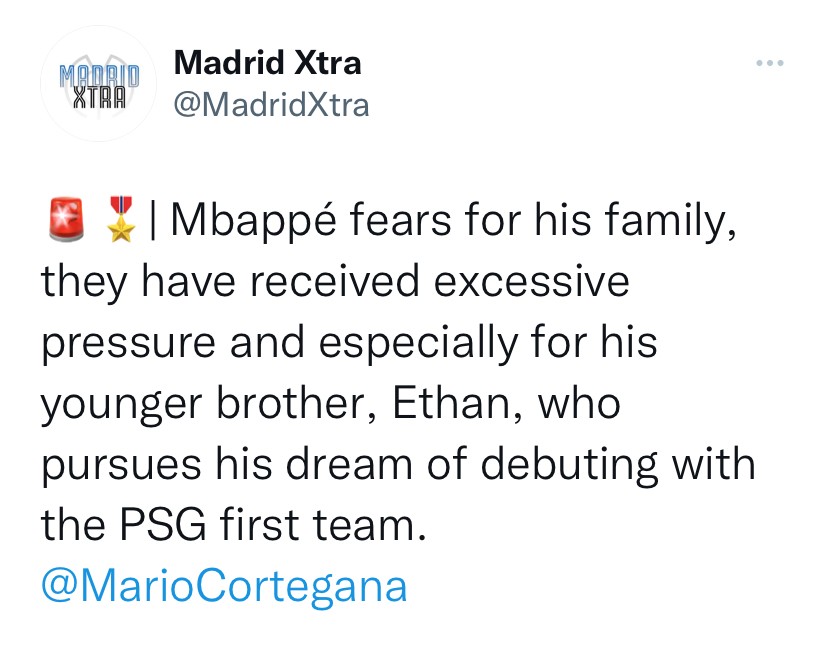
Task: Click the vertical bar separator after the emojis
Action: 151,220
